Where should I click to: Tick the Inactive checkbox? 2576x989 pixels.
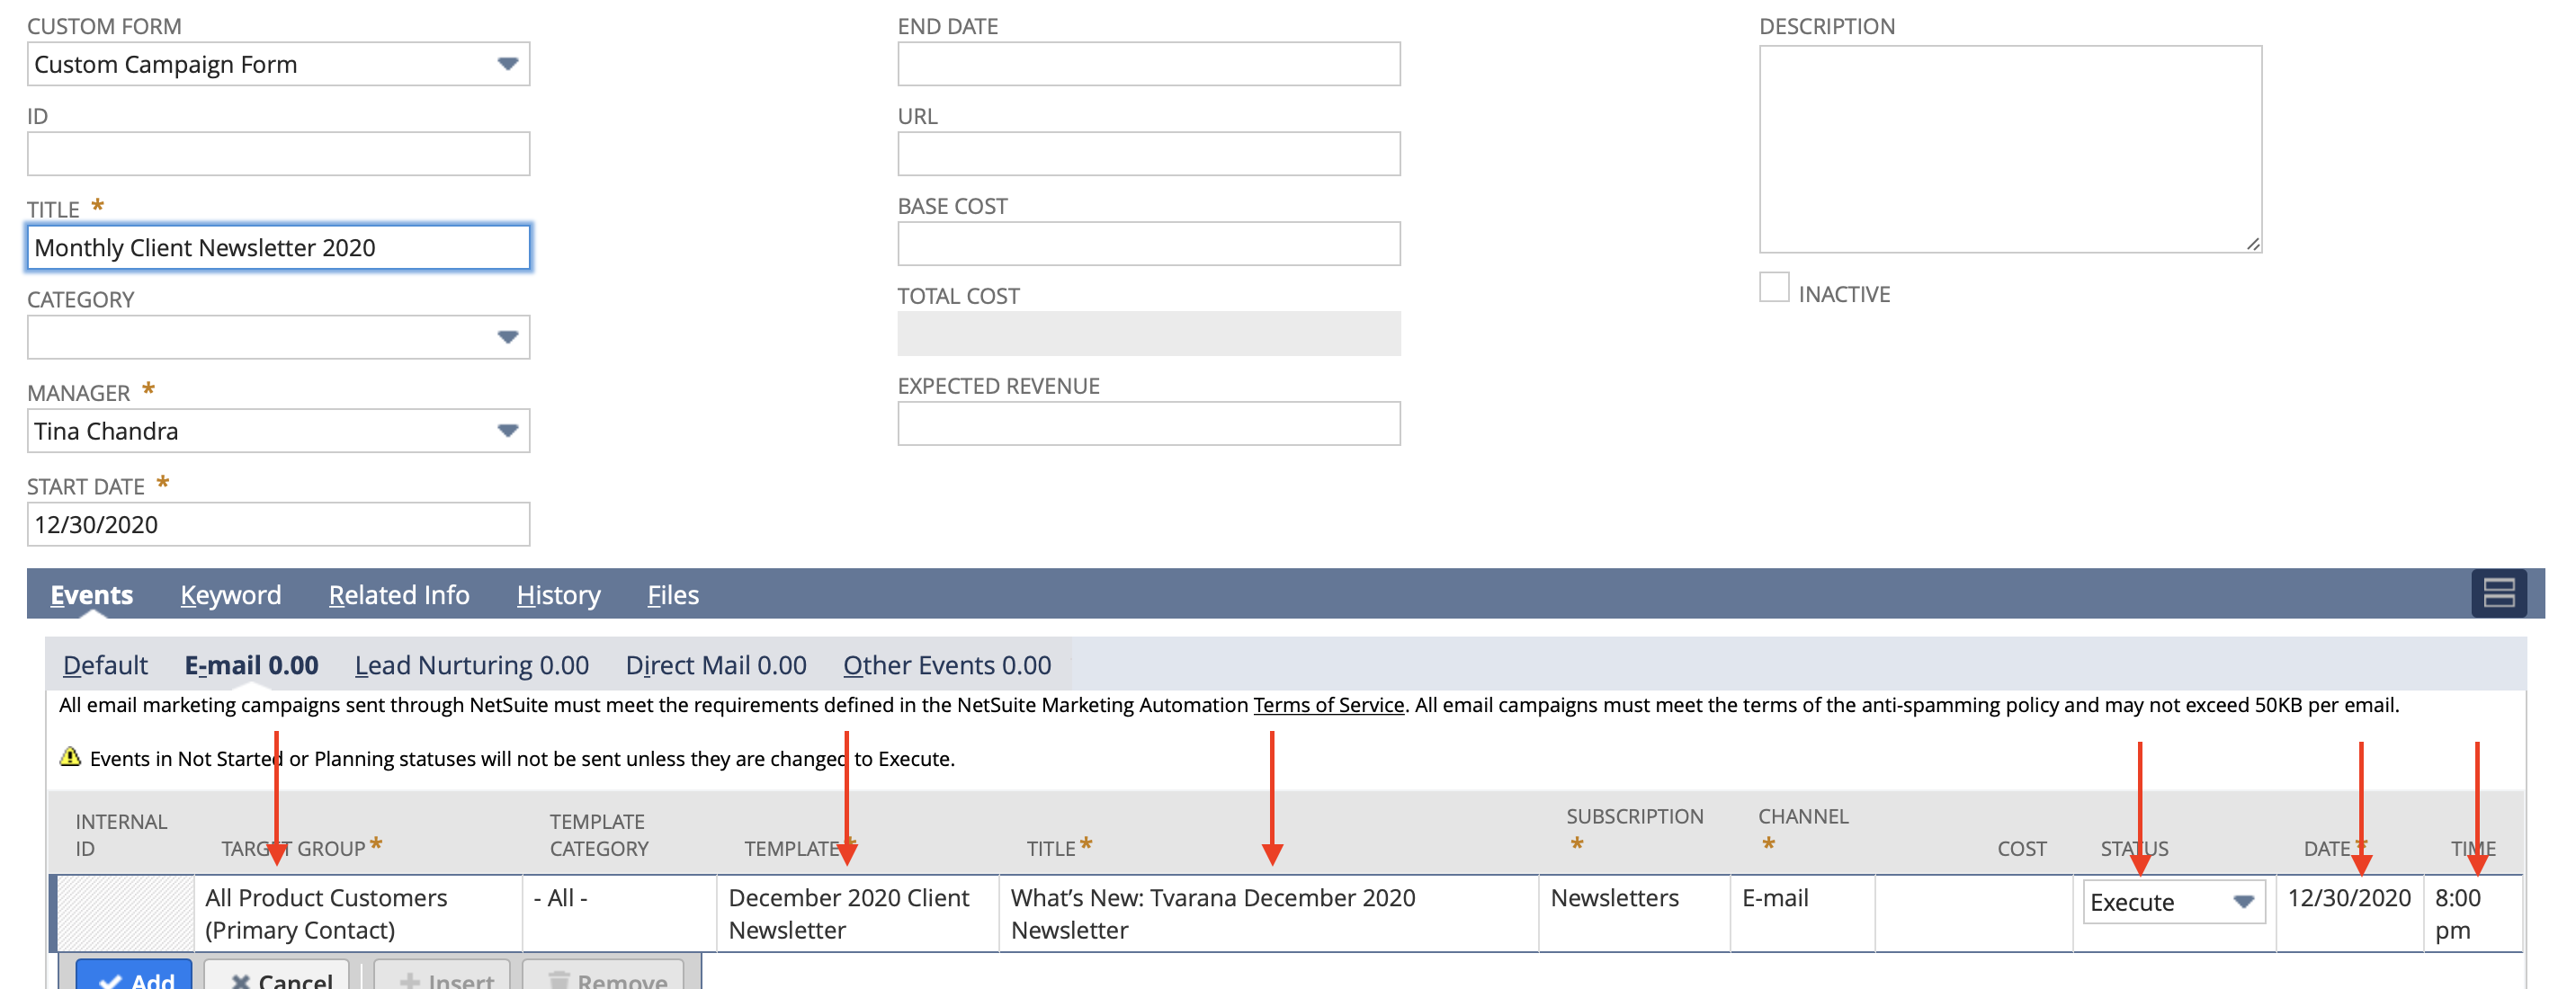pyautogui.click(x=1773, y=287)
